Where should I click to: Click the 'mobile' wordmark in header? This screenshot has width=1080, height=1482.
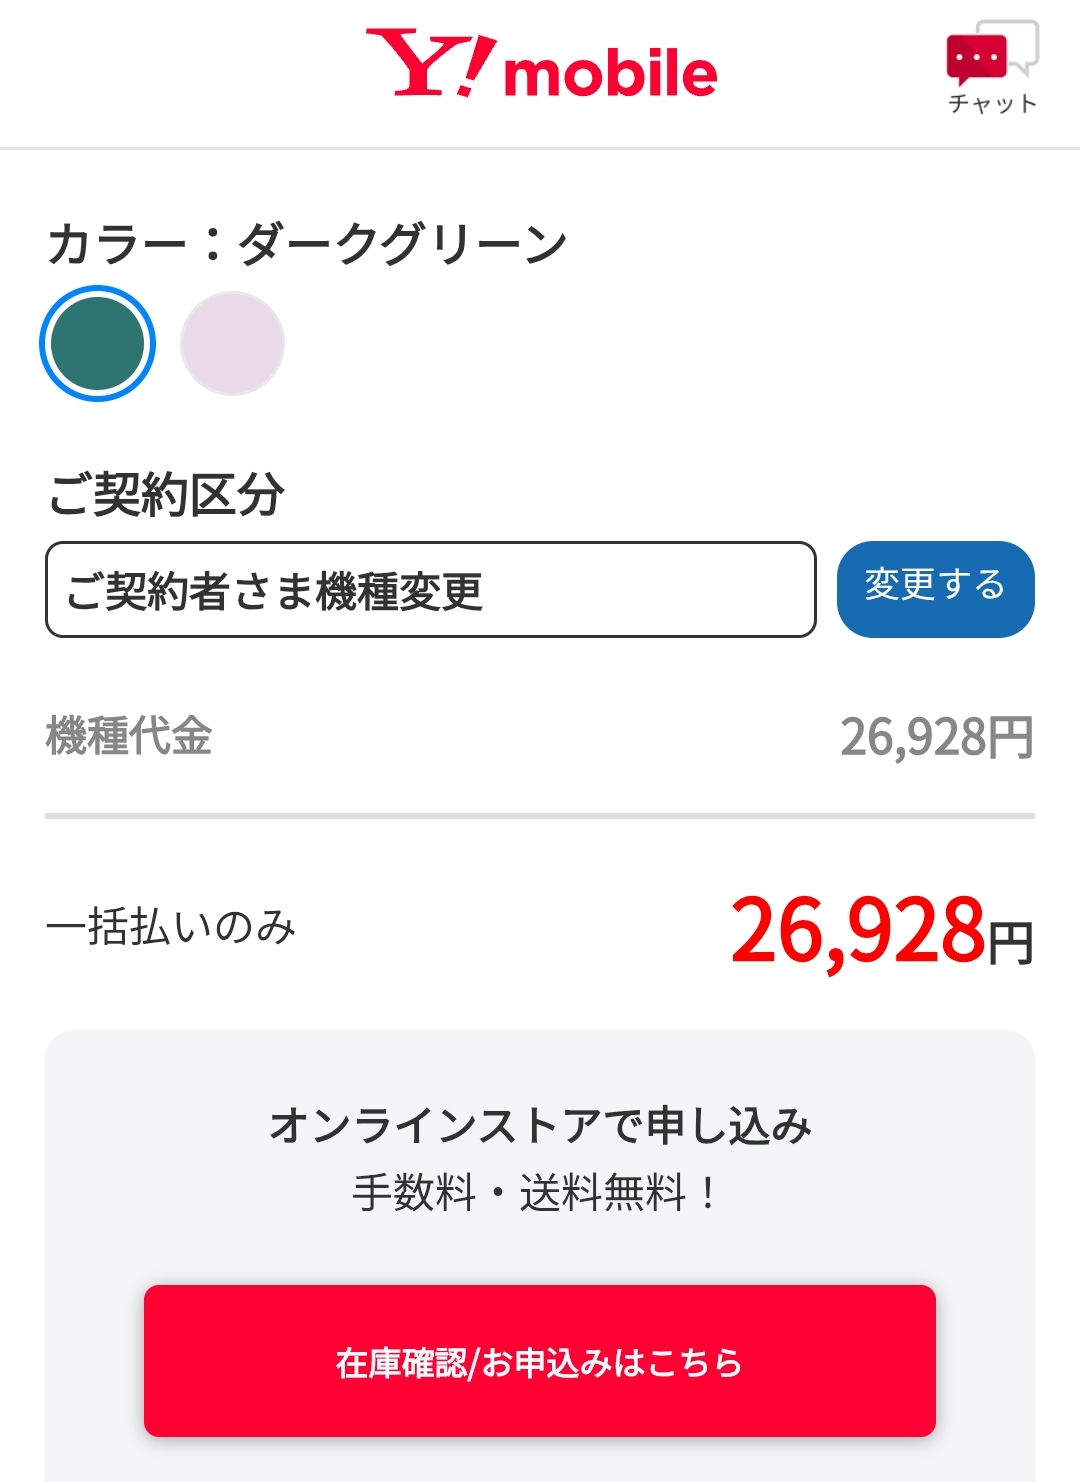pyautogui.click(x=611, y=74)
